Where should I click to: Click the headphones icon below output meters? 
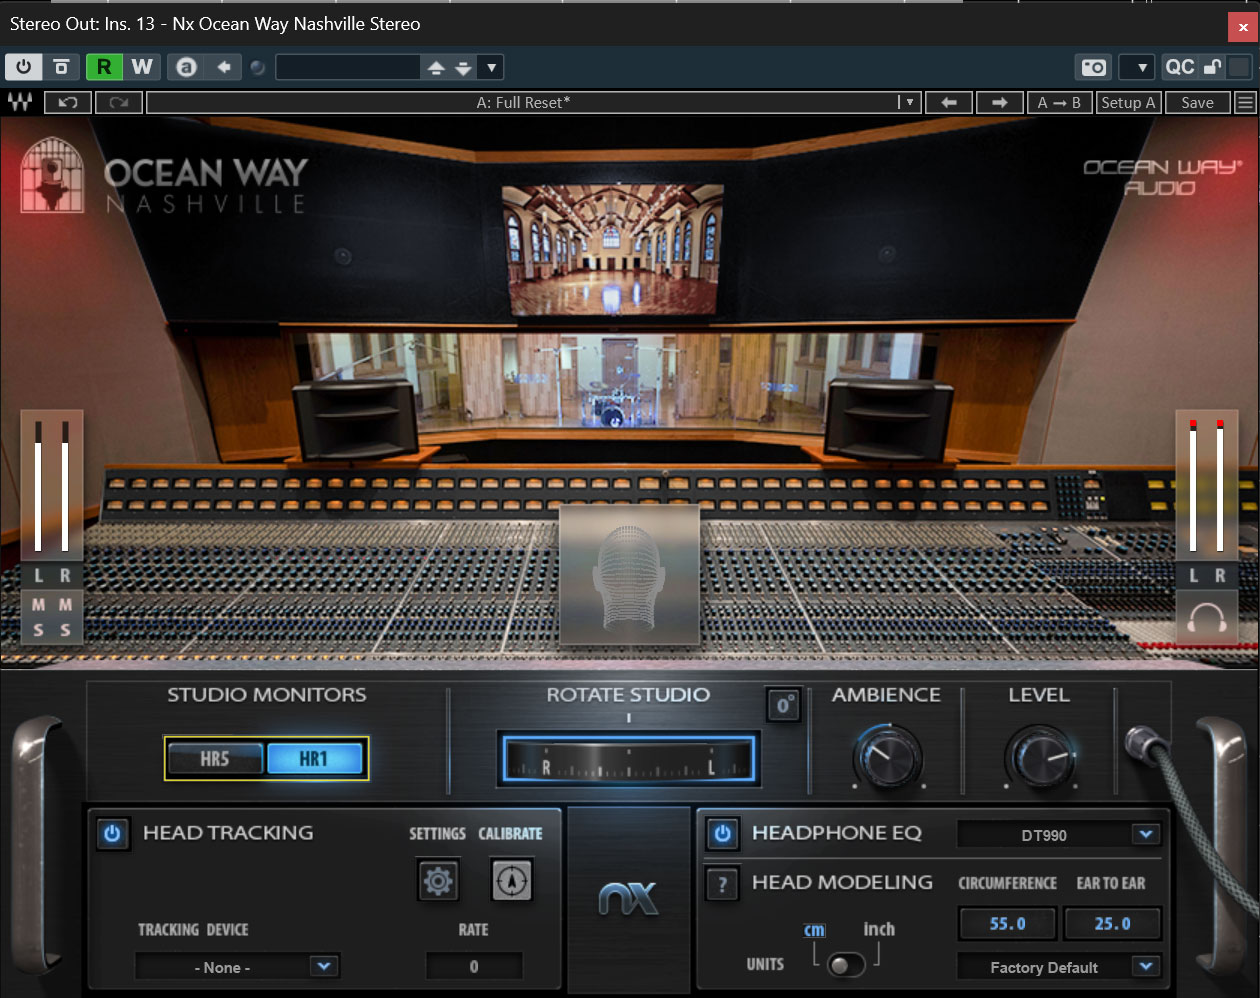[1206, 618]
